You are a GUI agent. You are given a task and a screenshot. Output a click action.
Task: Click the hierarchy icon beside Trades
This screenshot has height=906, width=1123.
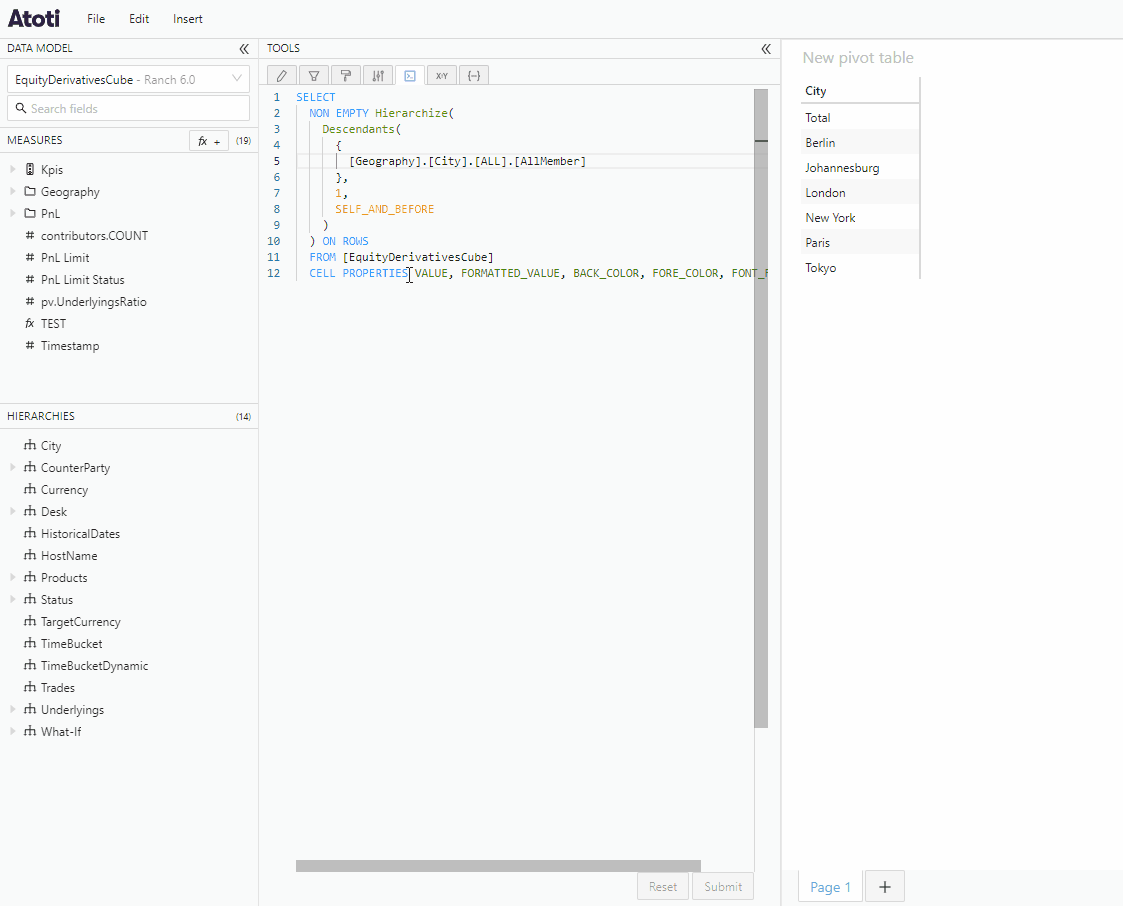tap(30, 688)
